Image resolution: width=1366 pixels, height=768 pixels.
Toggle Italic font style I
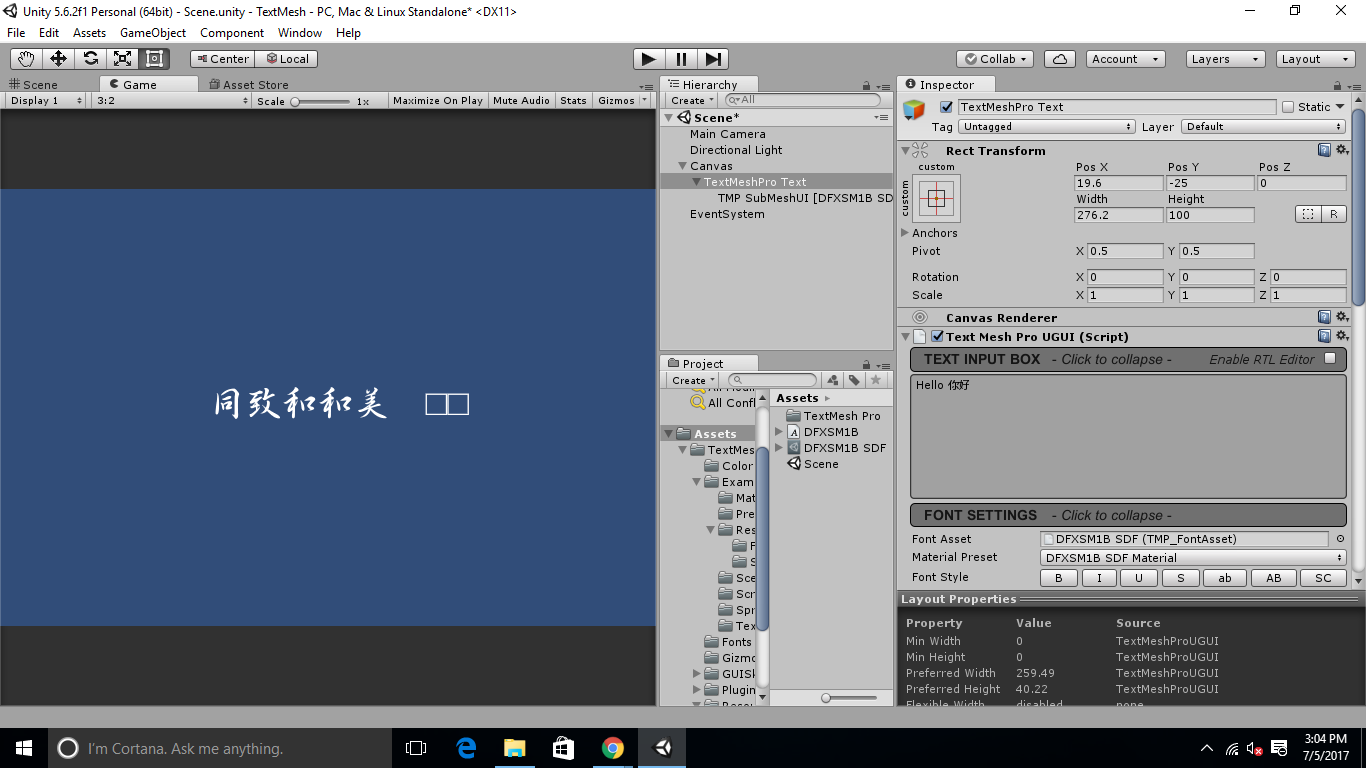point(1099,578)
